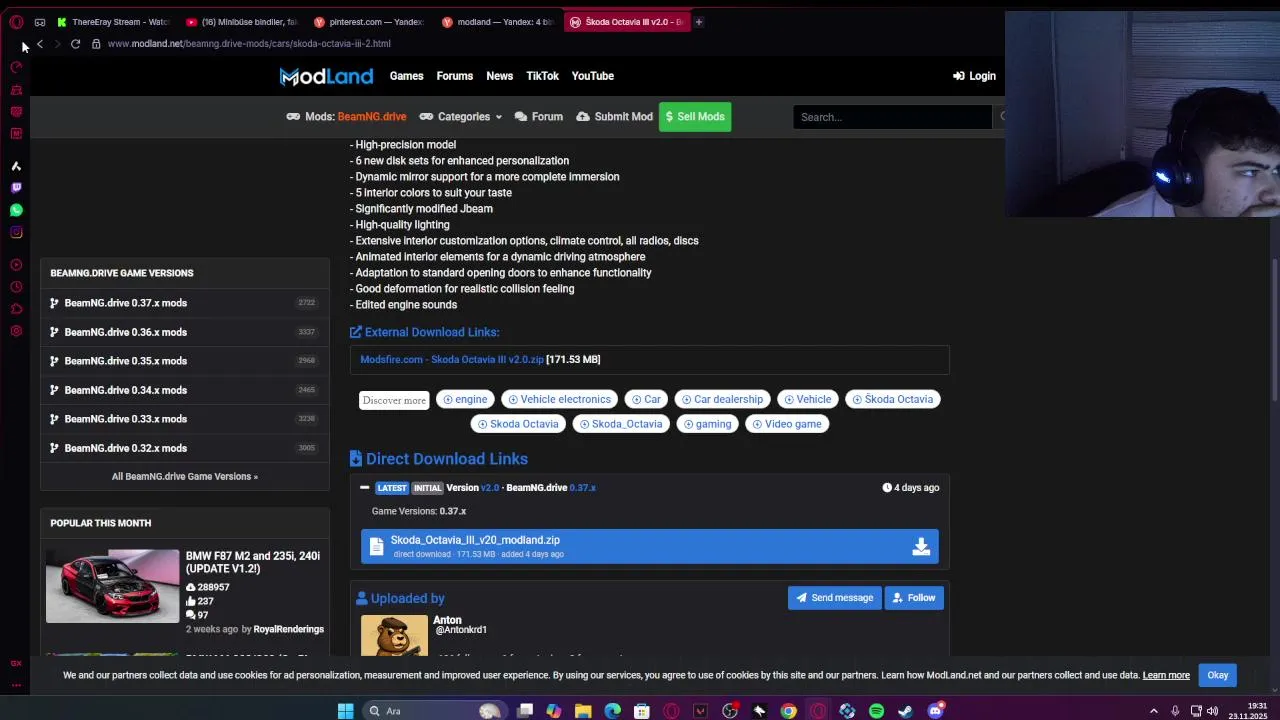The width and height of the screenshot is (1280, 720).
Task: Open Submit Mod page
Action: (x=614, y=117)
